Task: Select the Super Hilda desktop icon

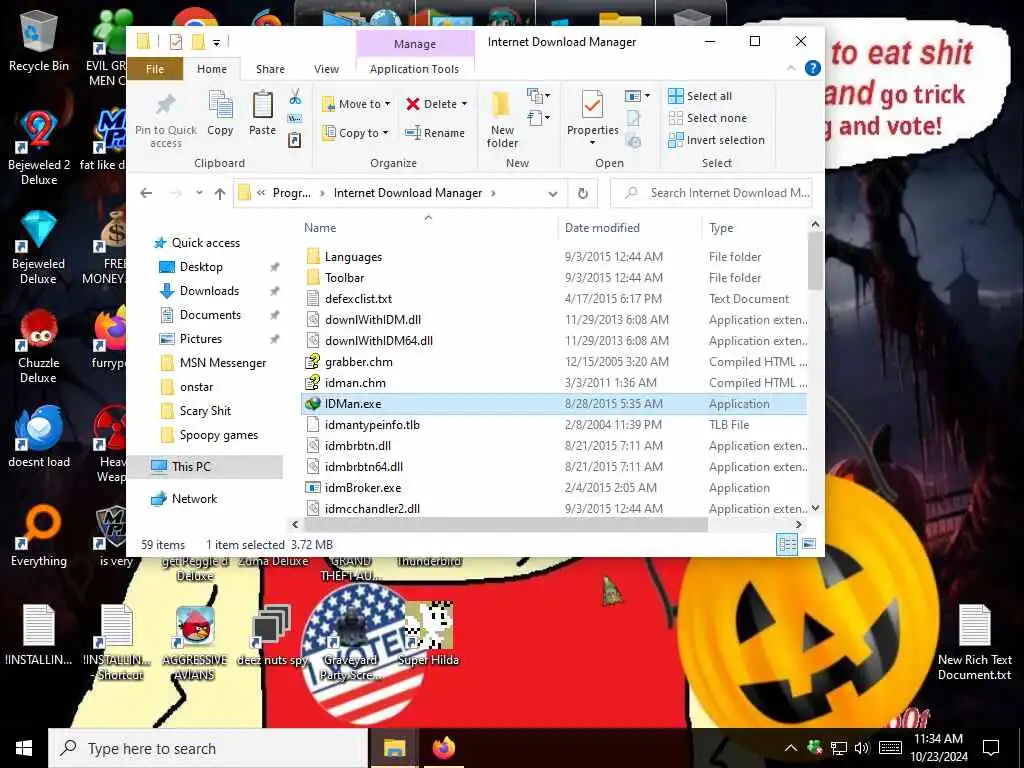Action: [428, 633]
